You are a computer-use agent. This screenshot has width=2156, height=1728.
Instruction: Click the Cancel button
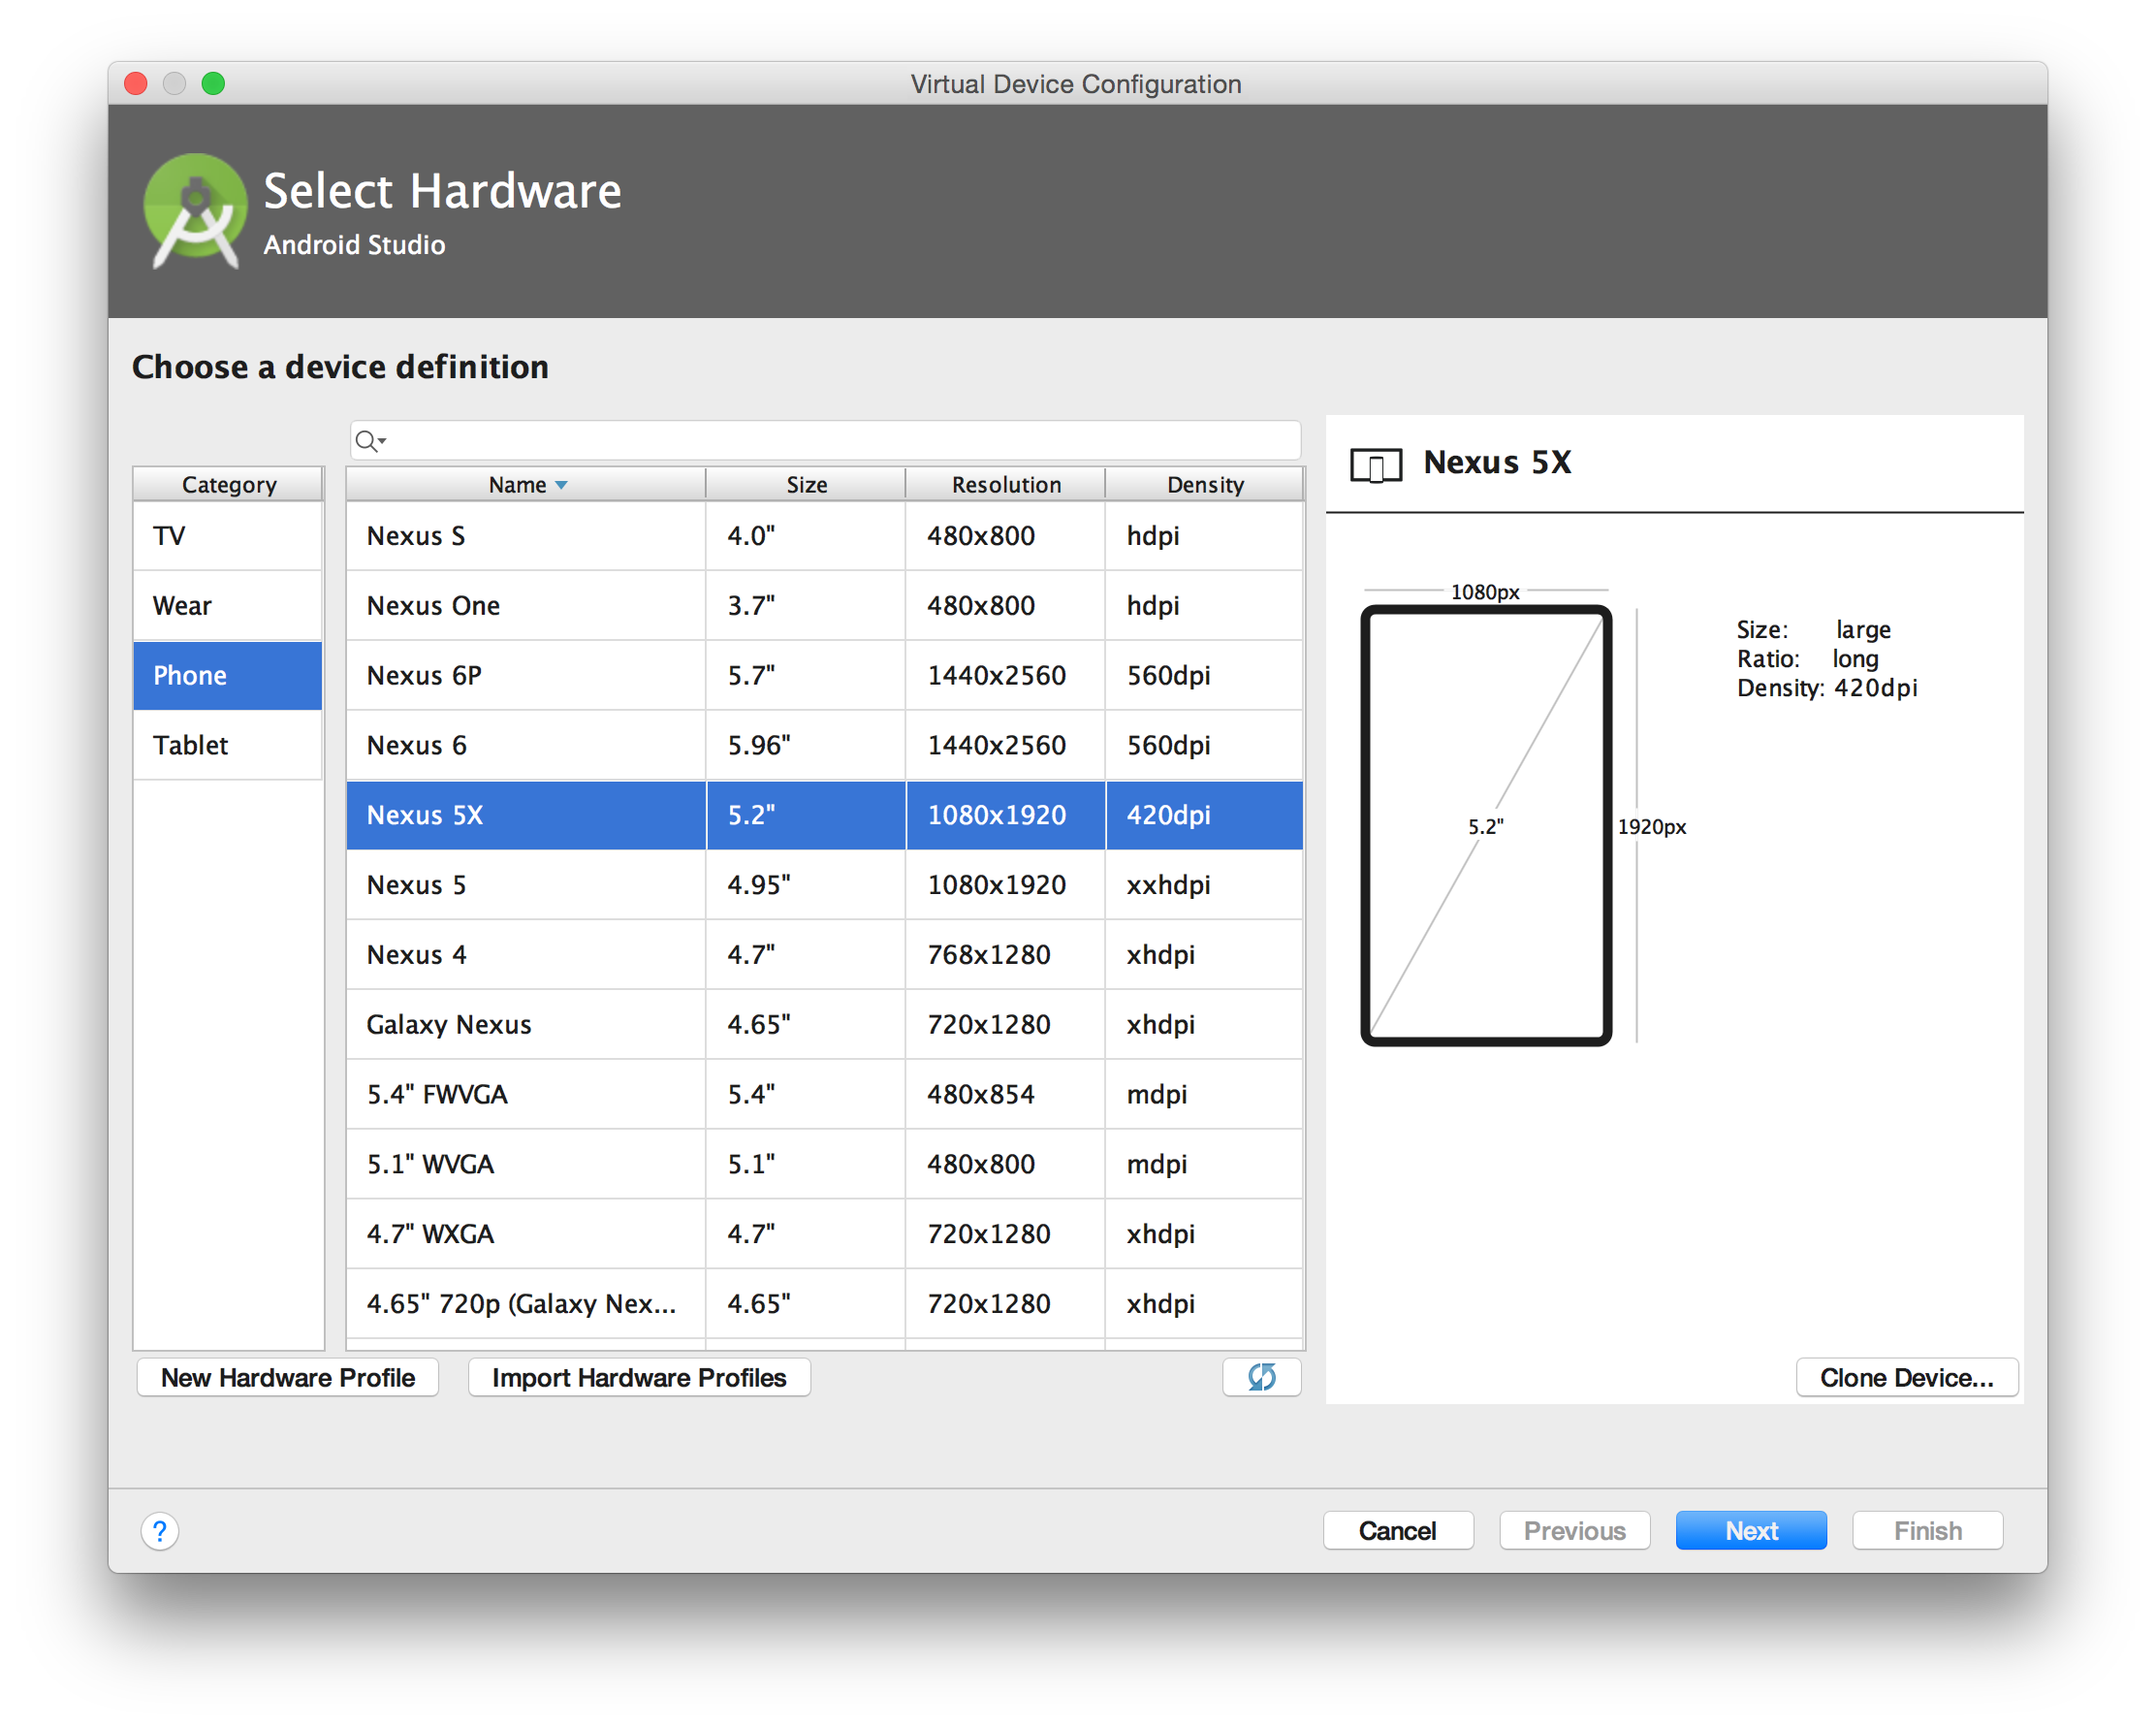[x=1398, y=1531]
